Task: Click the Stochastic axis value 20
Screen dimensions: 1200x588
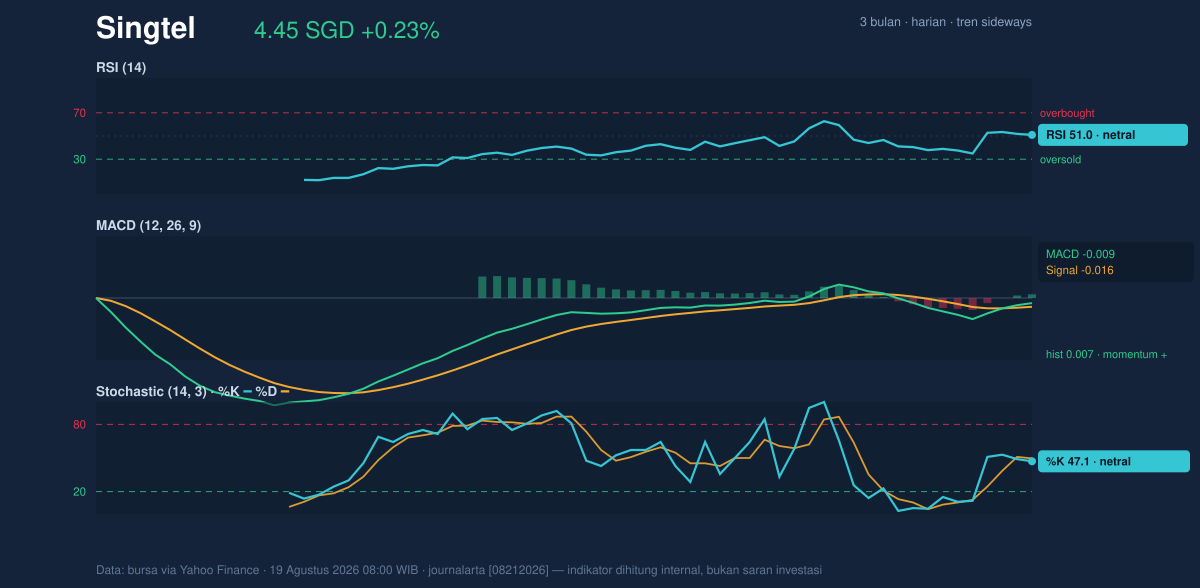Action: 79,492
